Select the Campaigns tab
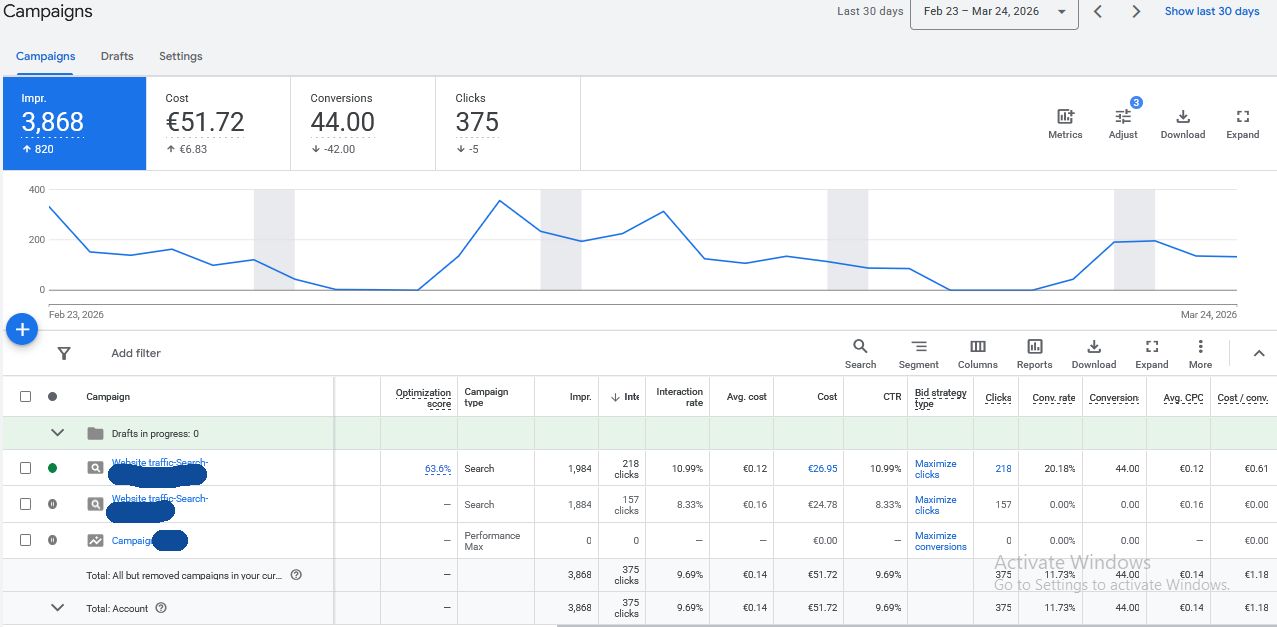 (x=46, y=56)
